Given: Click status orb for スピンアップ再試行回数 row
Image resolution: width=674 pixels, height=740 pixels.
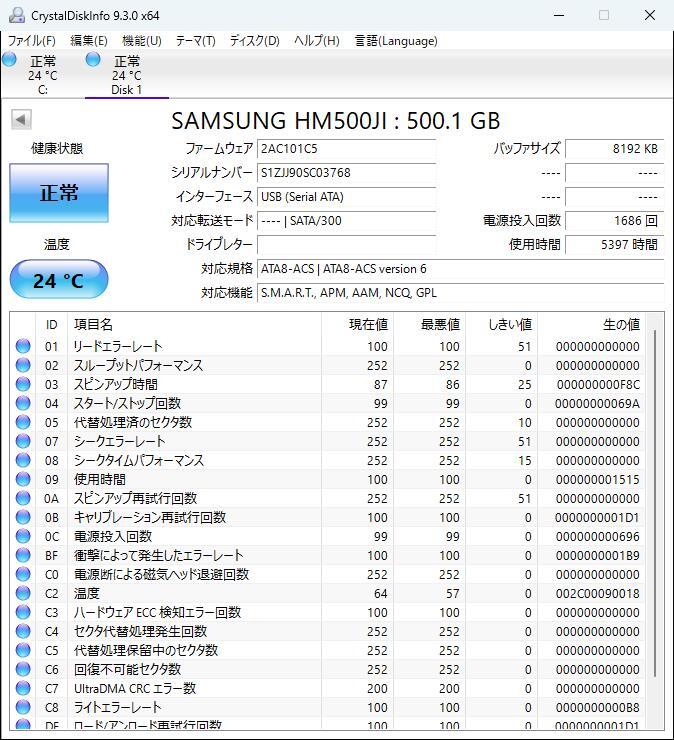Looking at the screenshot, I should [x=23, y=498].
